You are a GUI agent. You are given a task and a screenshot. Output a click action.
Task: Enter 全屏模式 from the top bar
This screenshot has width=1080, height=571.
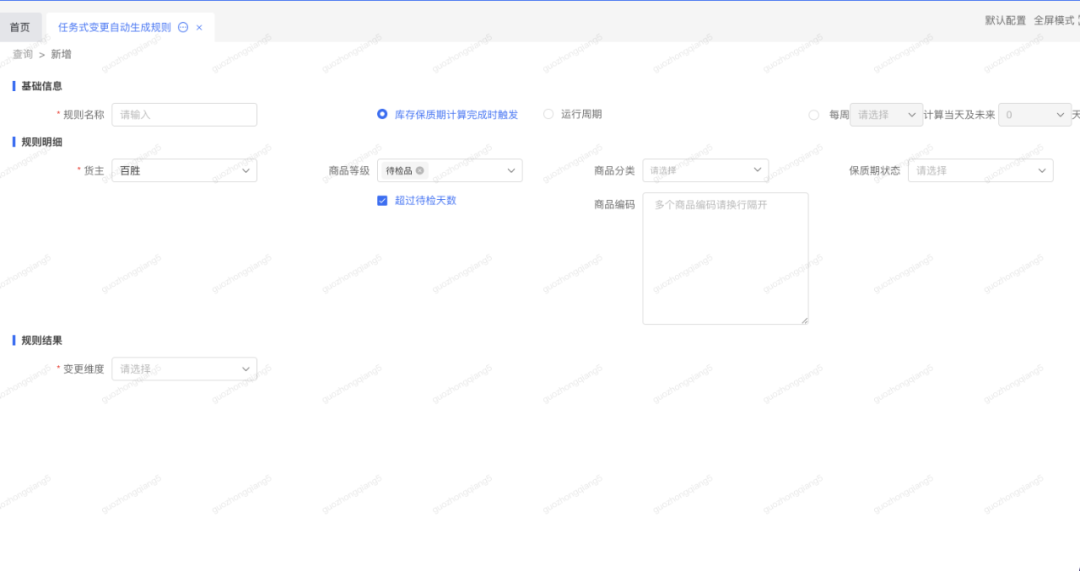[x=1054, y=21]
